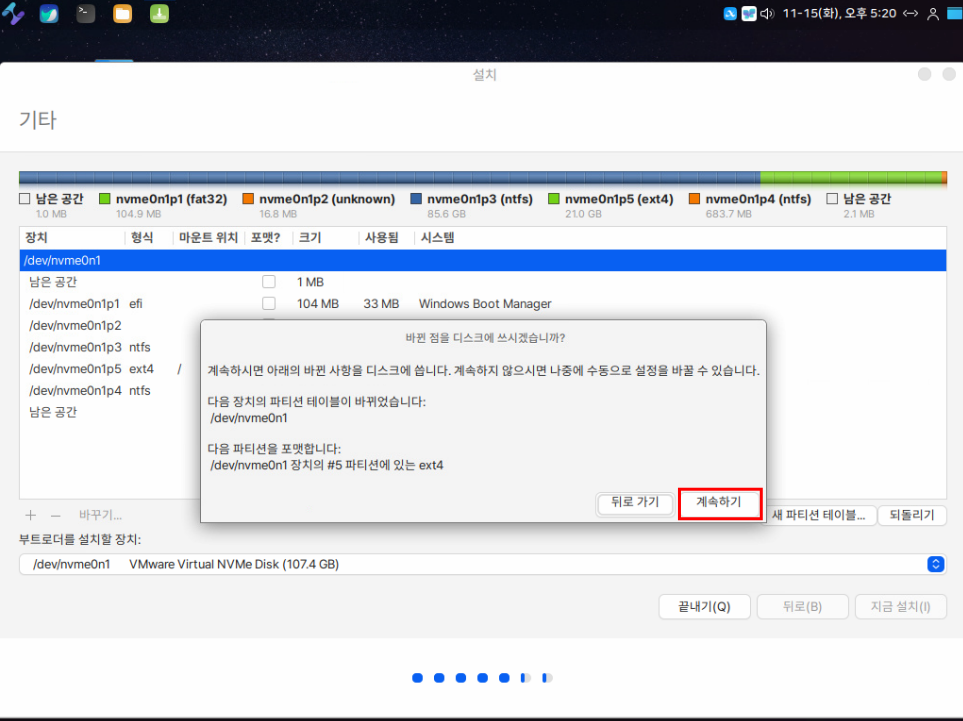Open the terminal icon in the top panel
The height and width of the screenshot is (721, 963).
coord(86,14)
